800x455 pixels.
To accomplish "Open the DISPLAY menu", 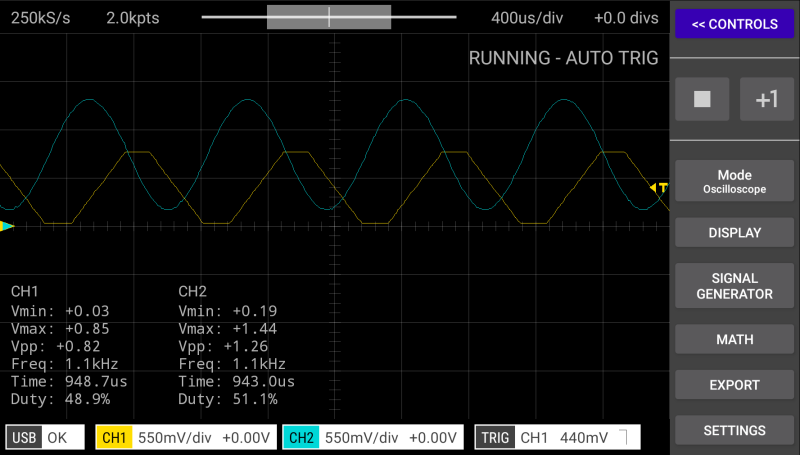I will (x=735, y=233).
